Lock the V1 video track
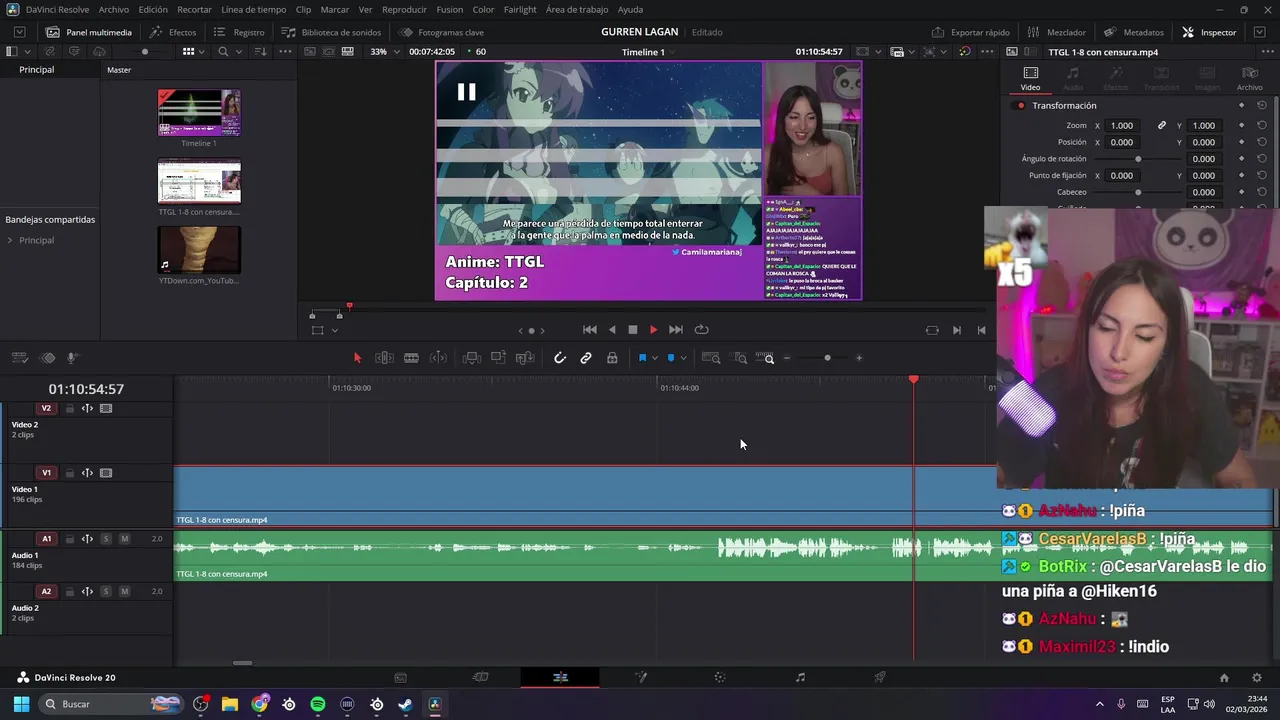The image size is (1280, 720). coord(70,473)
